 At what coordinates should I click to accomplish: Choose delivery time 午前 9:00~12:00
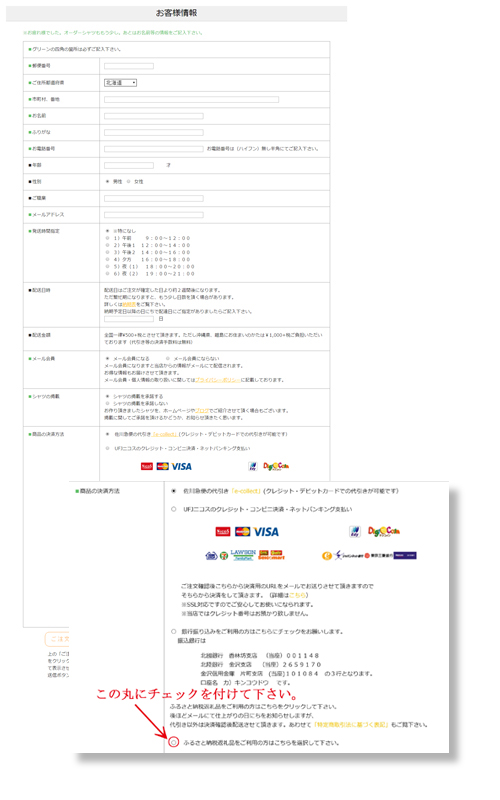pos(108,238)
